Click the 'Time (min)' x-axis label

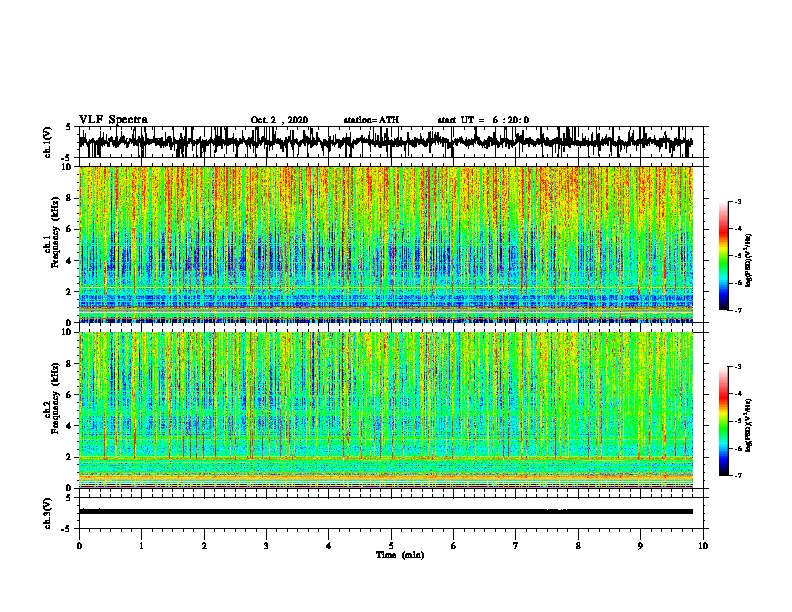(400, 555)
